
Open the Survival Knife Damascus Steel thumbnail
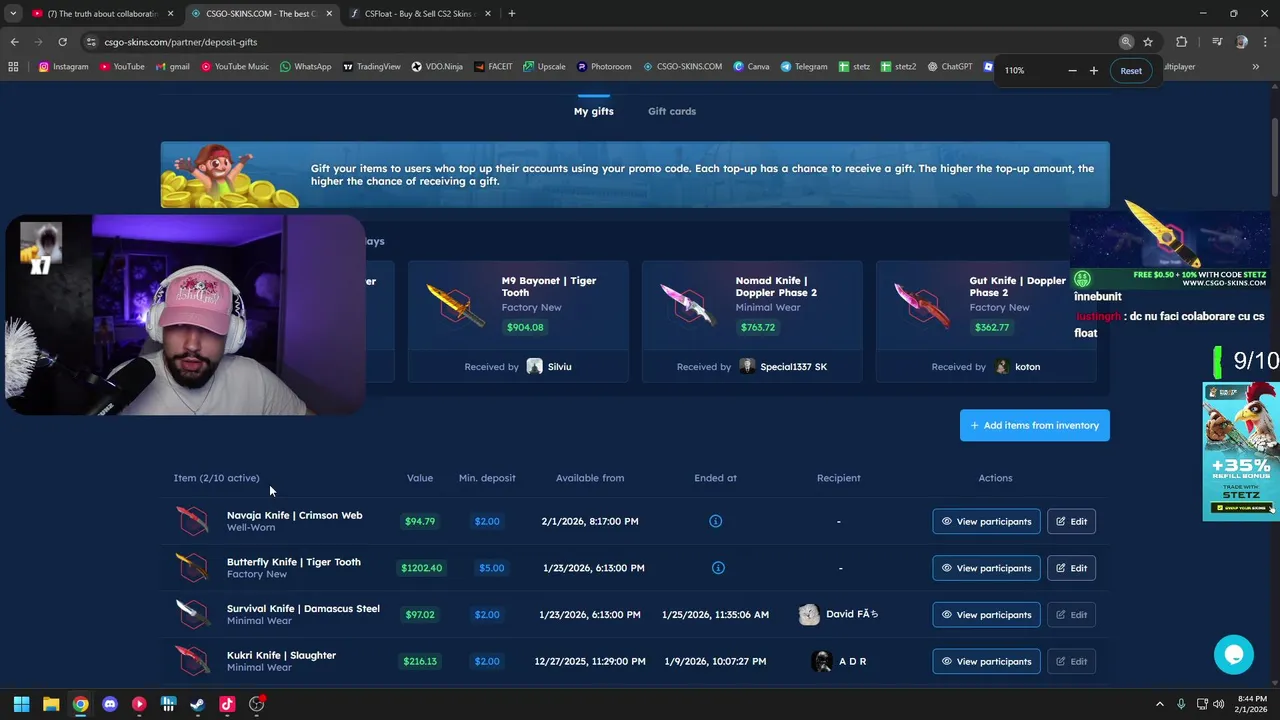click(192, 614)
